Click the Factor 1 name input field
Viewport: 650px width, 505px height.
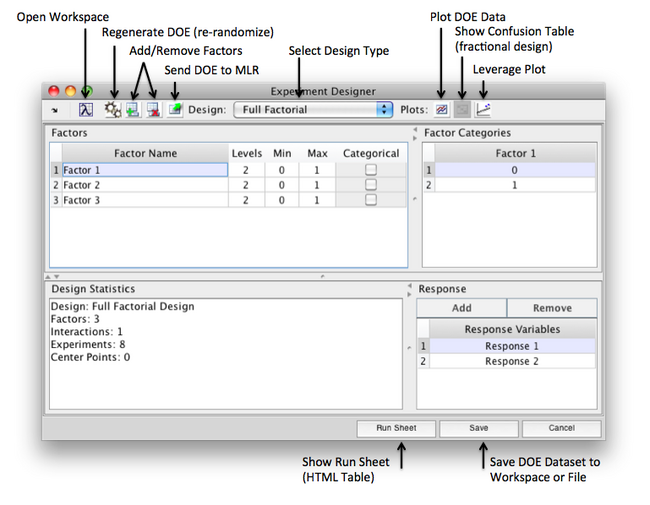[144, 170]
